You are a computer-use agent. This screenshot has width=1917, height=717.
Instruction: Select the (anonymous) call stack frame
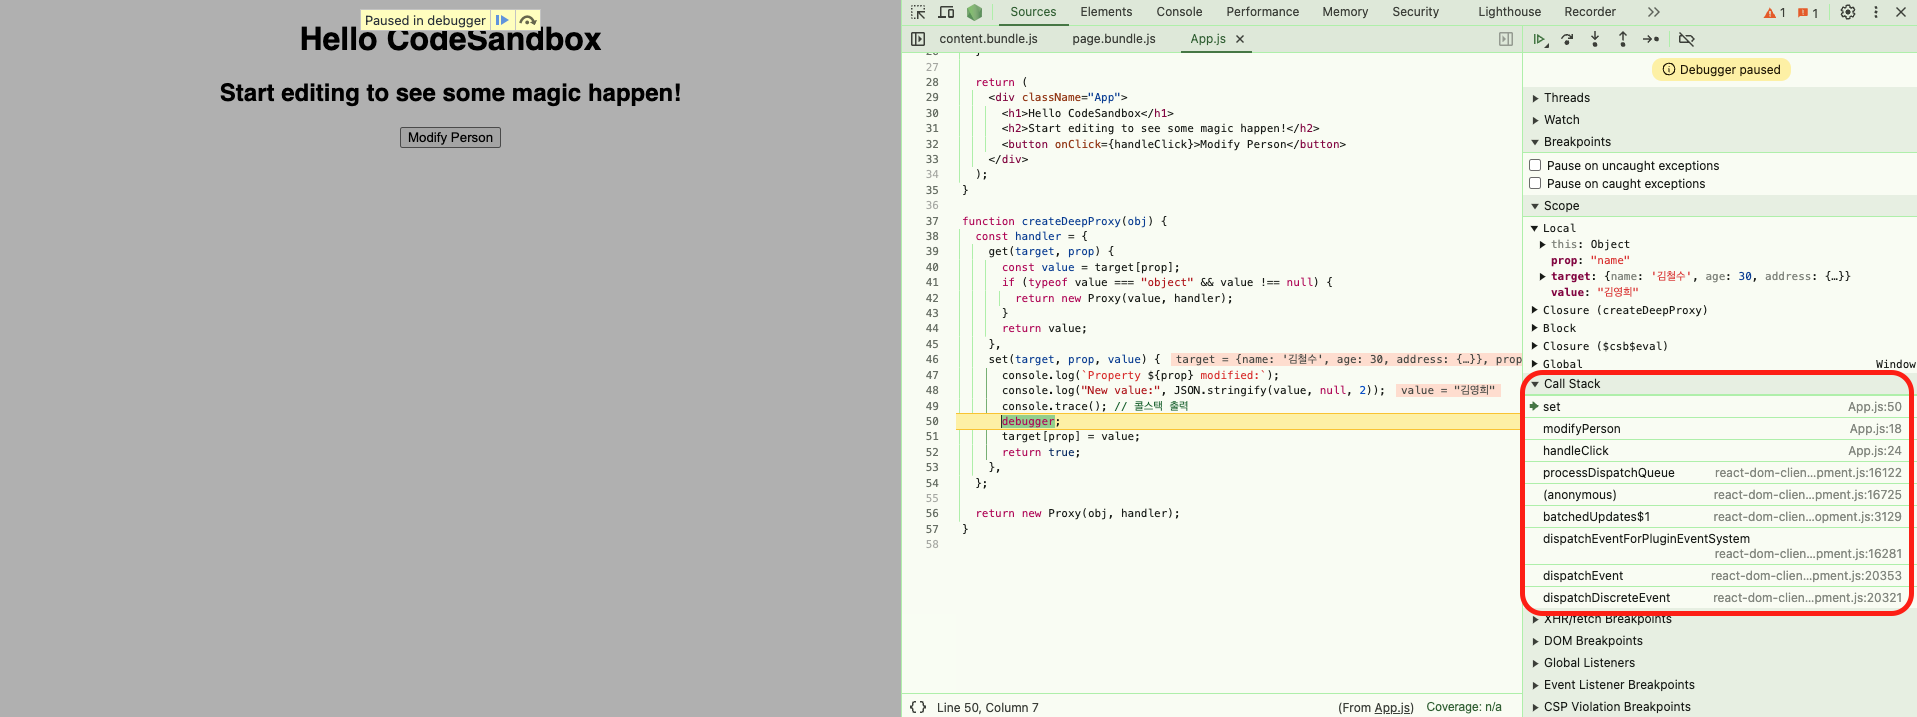1718,495
